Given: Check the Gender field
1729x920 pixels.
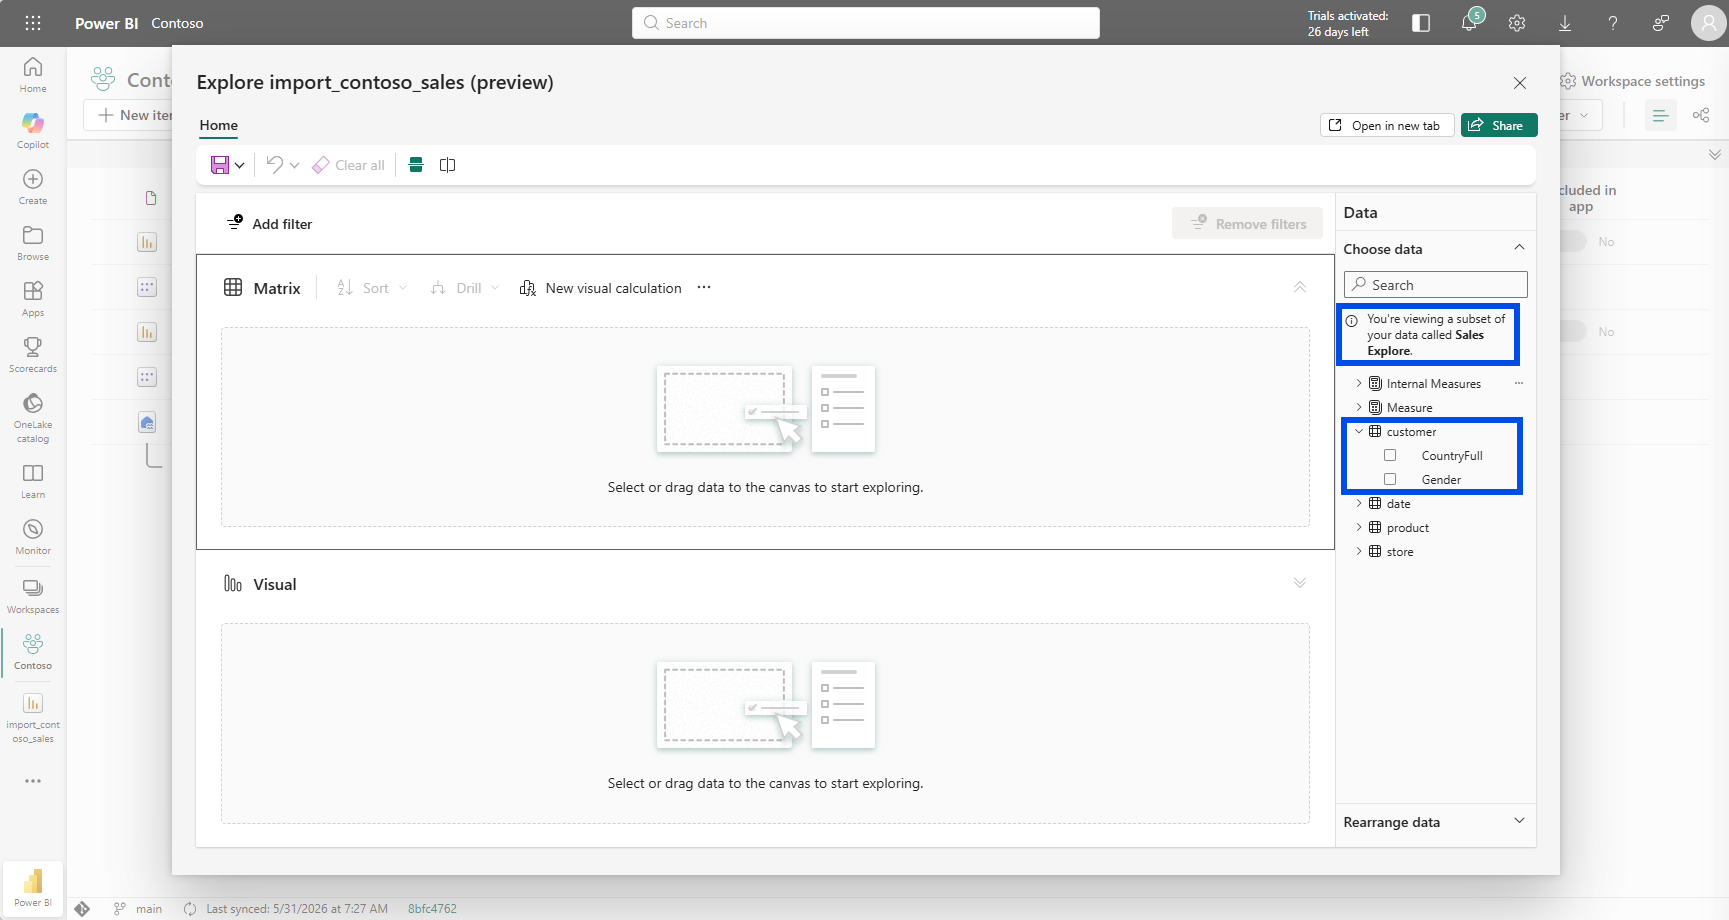Looking at the screenshot, I should pyautogui.click(x=1390, y=479).
